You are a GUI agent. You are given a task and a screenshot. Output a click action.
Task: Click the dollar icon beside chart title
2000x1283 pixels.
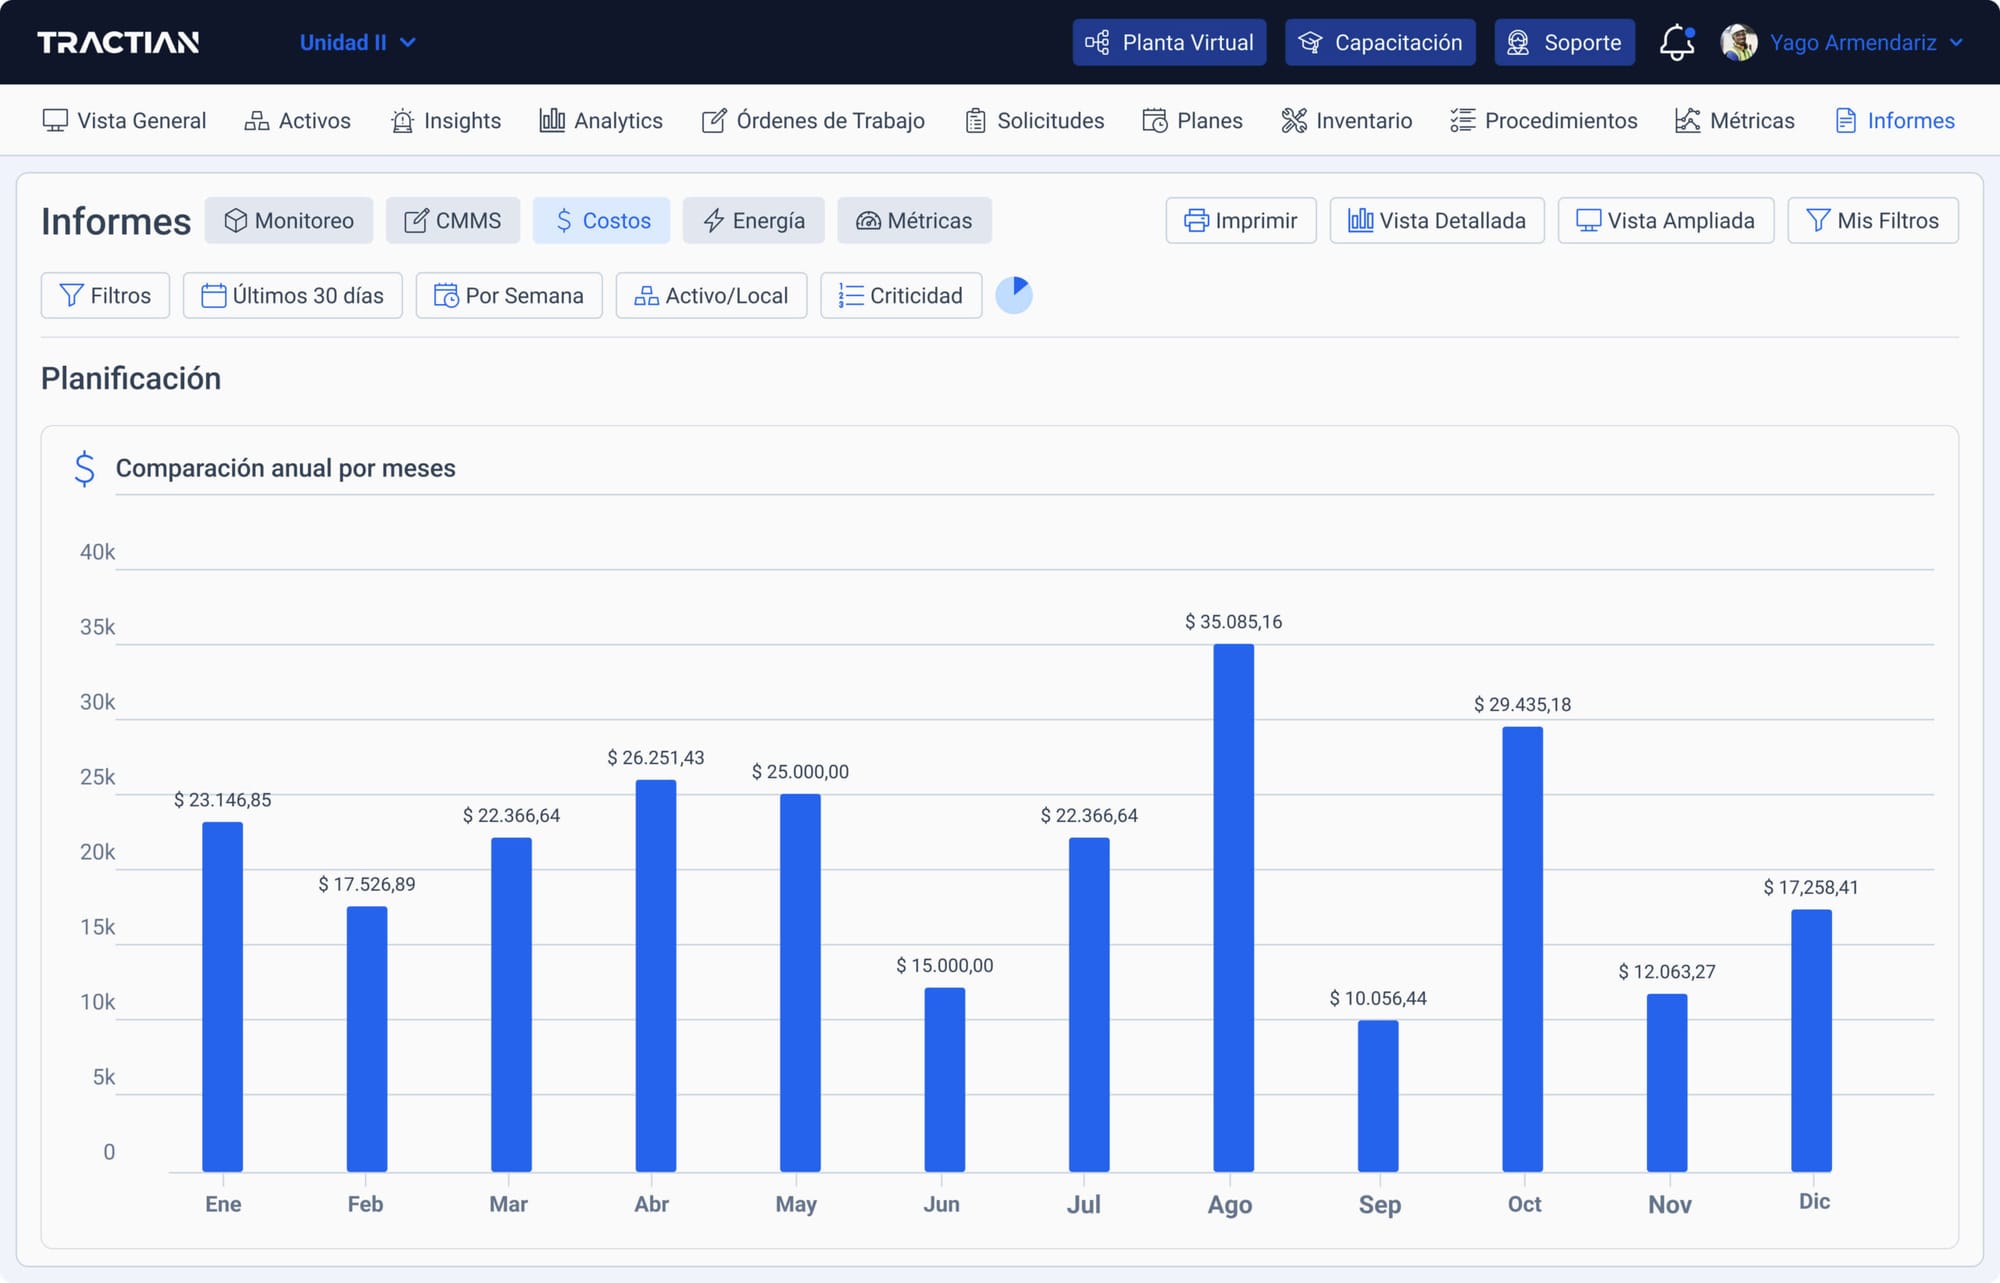coord(85,468)
